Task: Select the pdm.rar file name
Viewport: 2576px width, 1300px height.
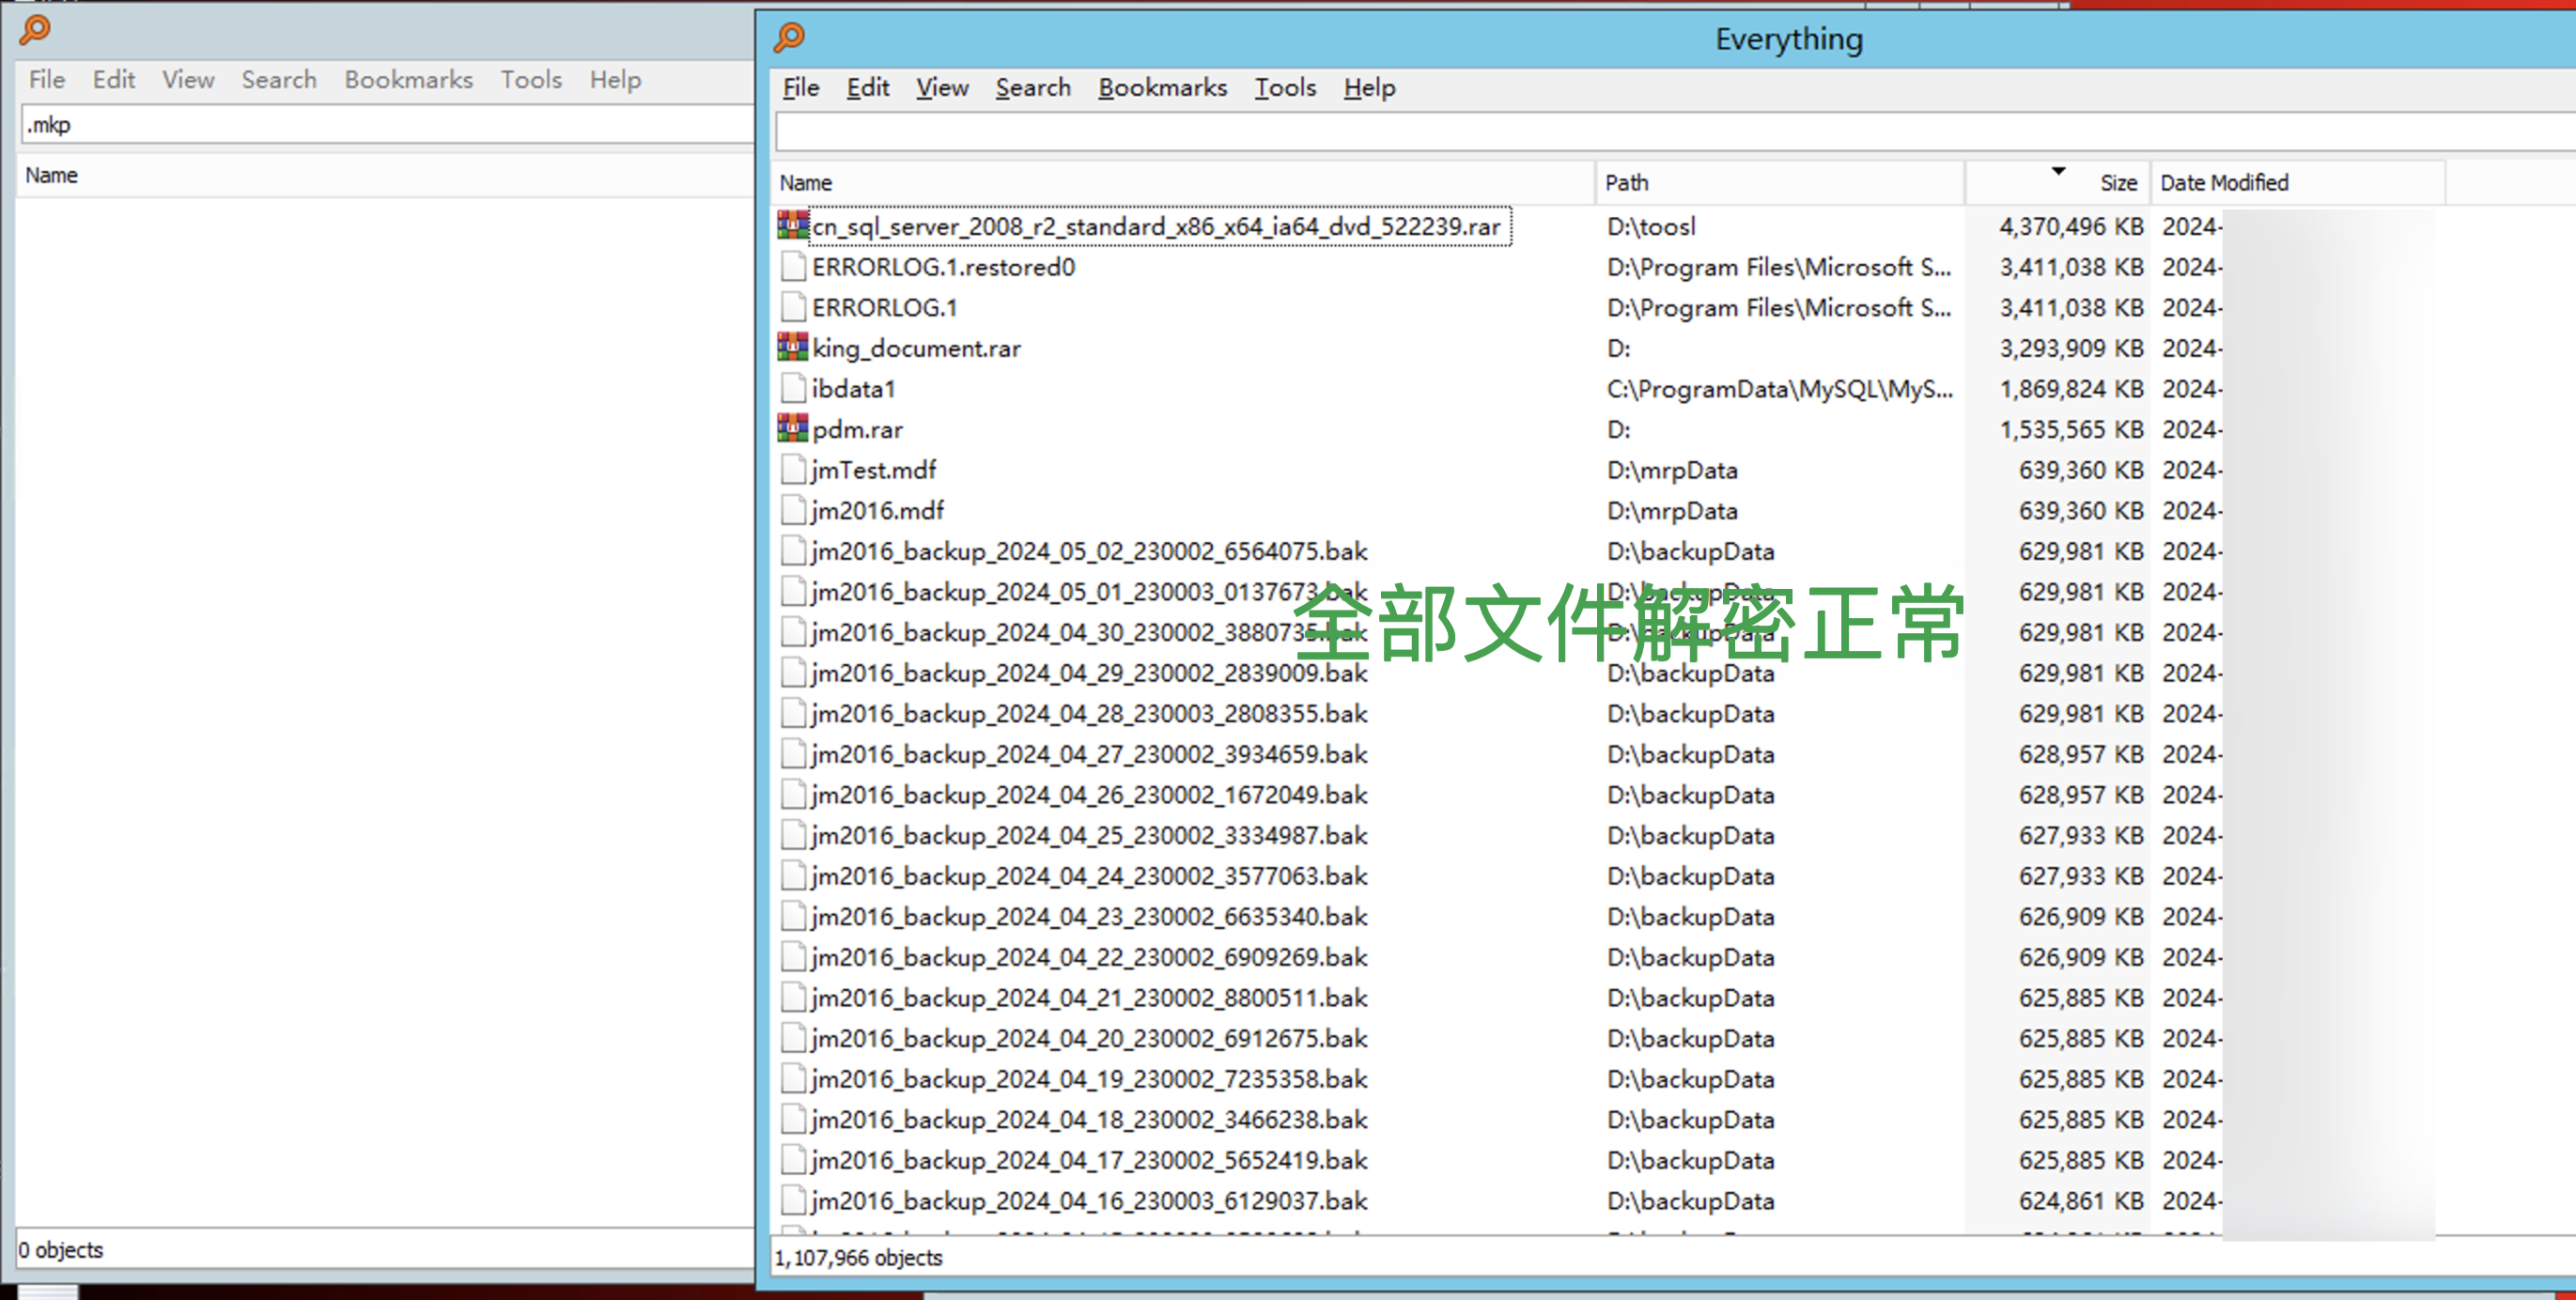Action: pos(857,429)
